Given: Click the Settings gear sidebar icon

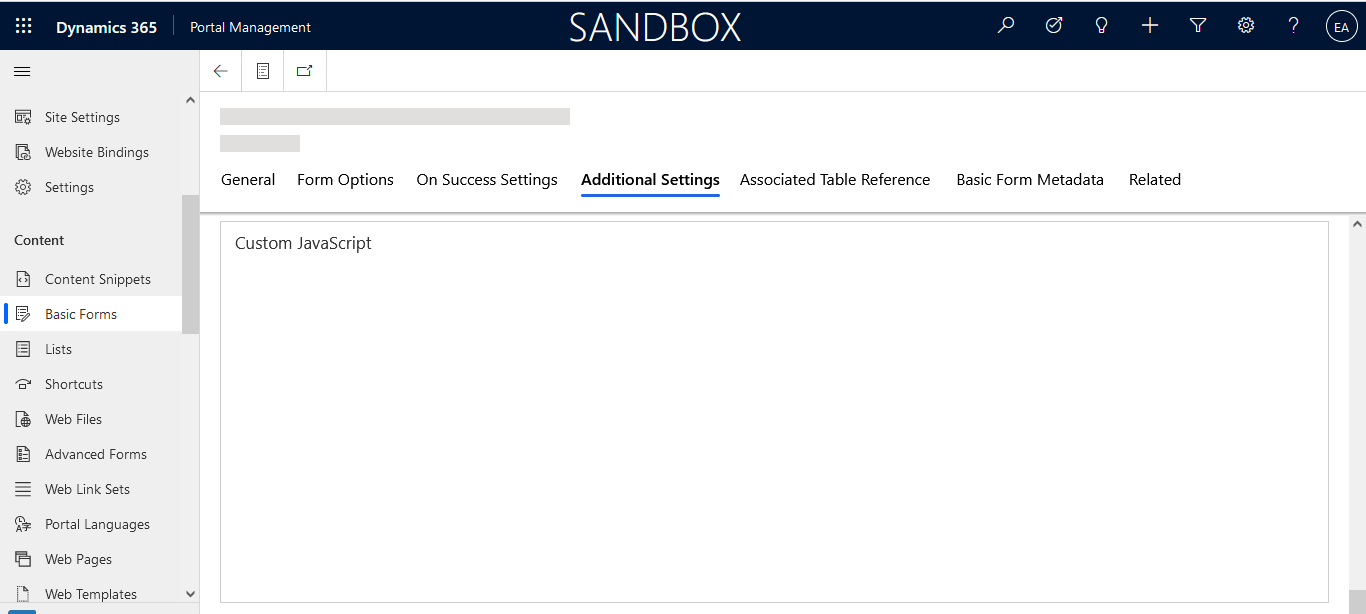Looking at the screenshot, I should (x=23, y=187).
